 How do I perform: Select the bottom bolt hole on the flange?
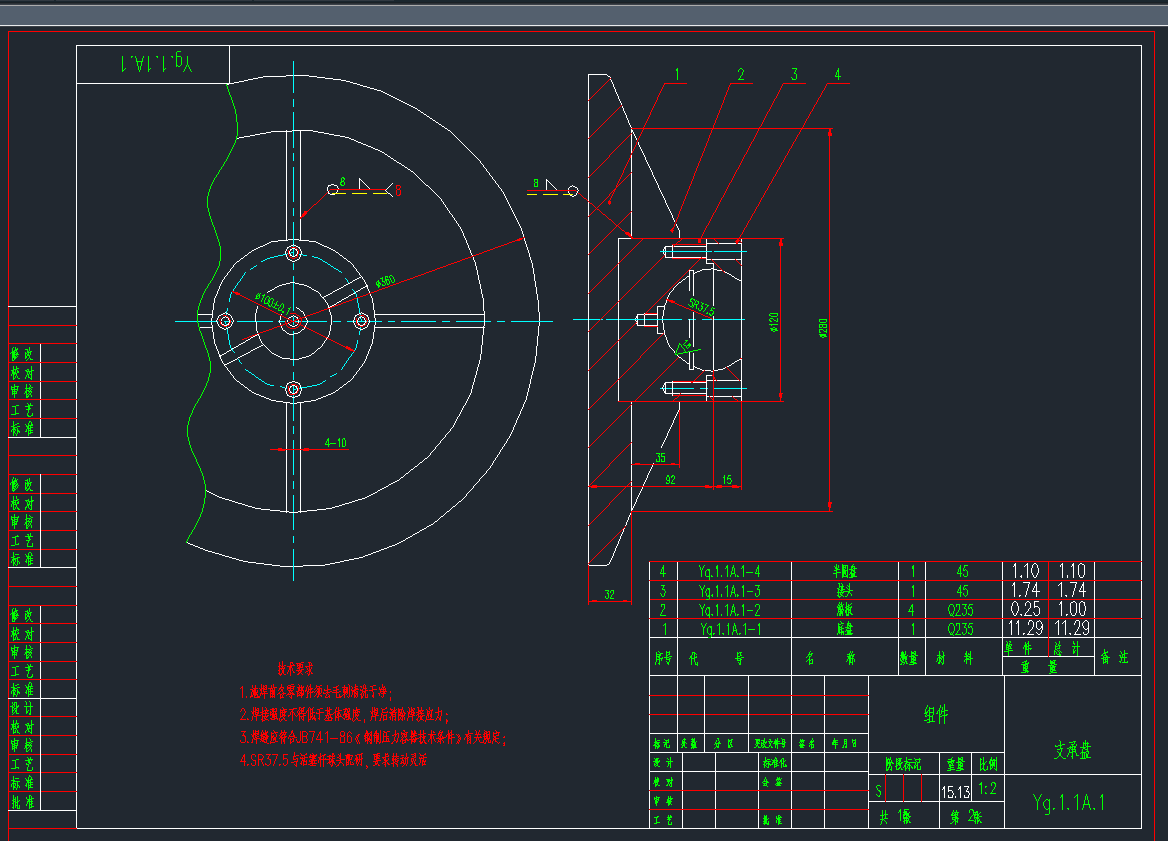pos(293,389)
